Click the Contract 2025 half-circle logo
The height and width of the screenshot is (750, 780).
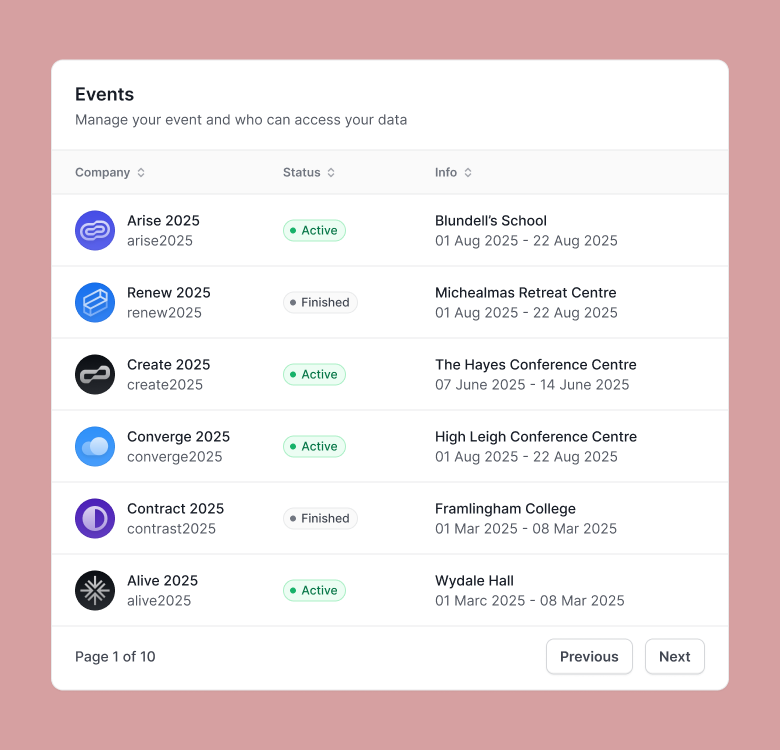pos(95,518)
